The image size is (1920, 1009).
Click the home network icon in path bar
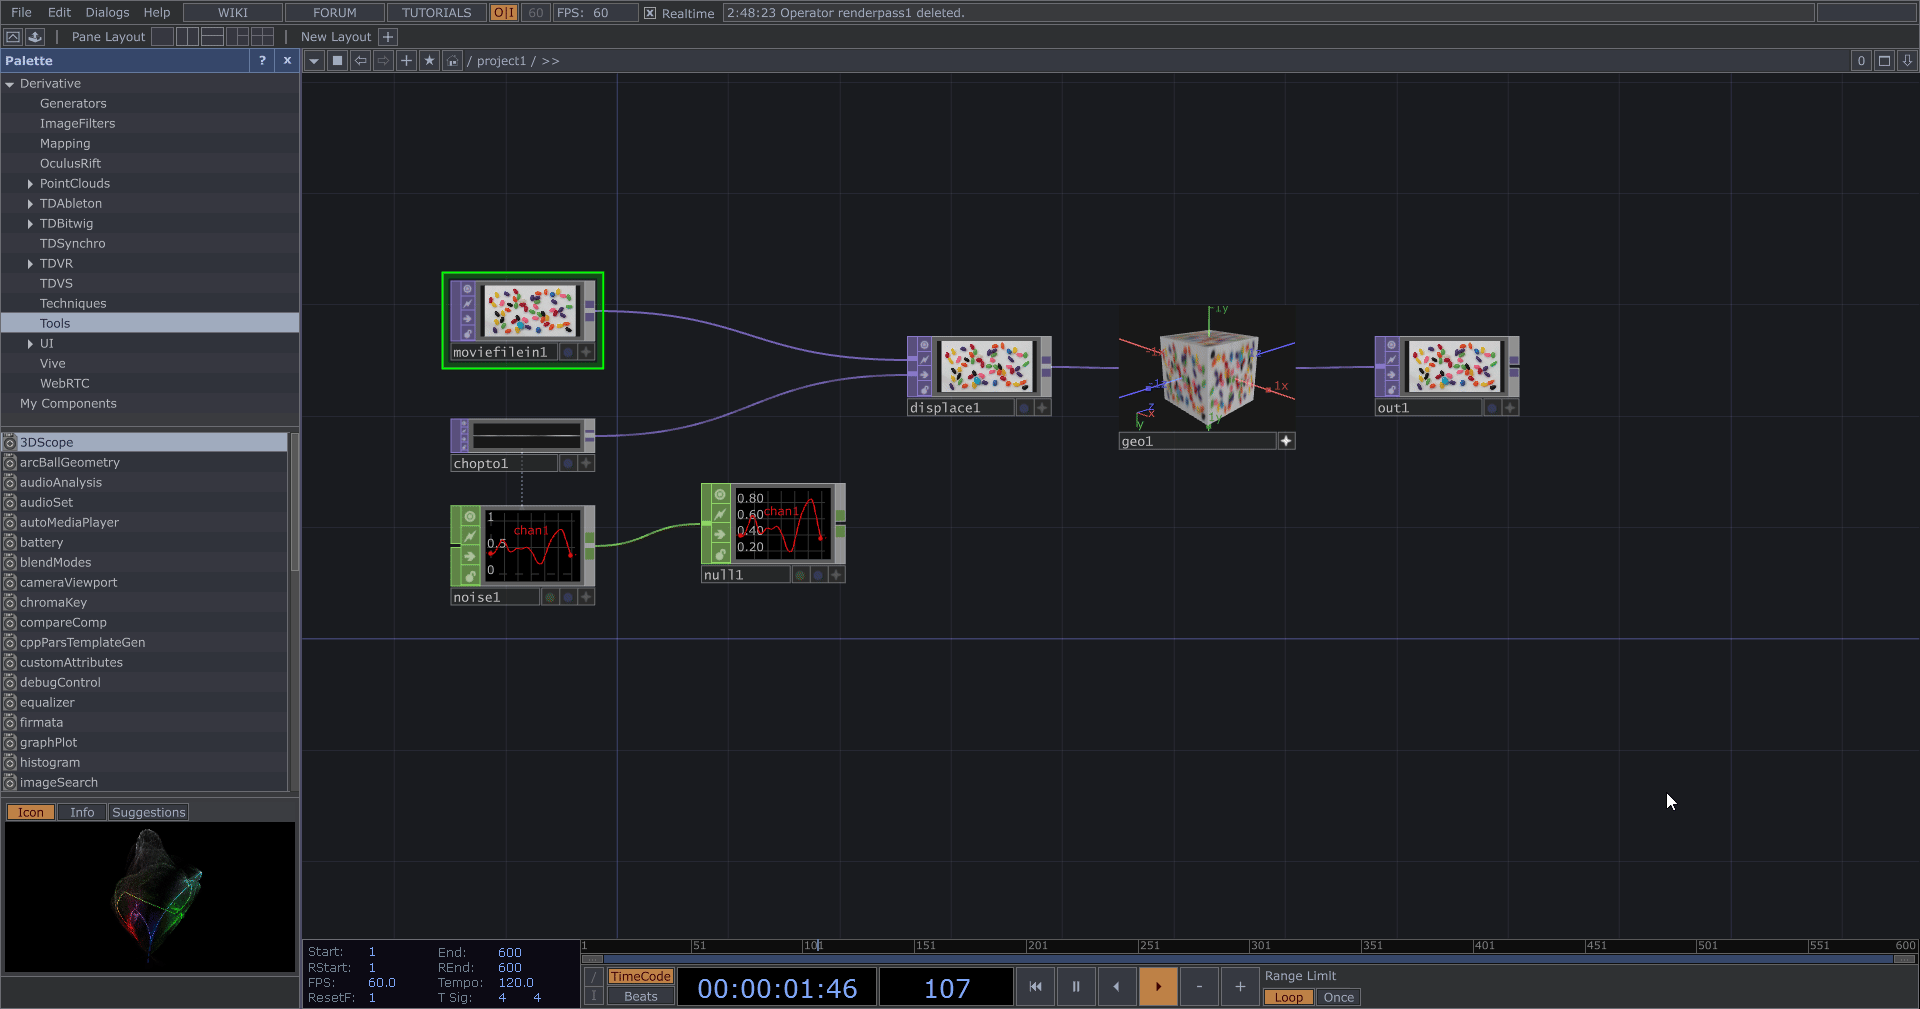coord(452,61)
